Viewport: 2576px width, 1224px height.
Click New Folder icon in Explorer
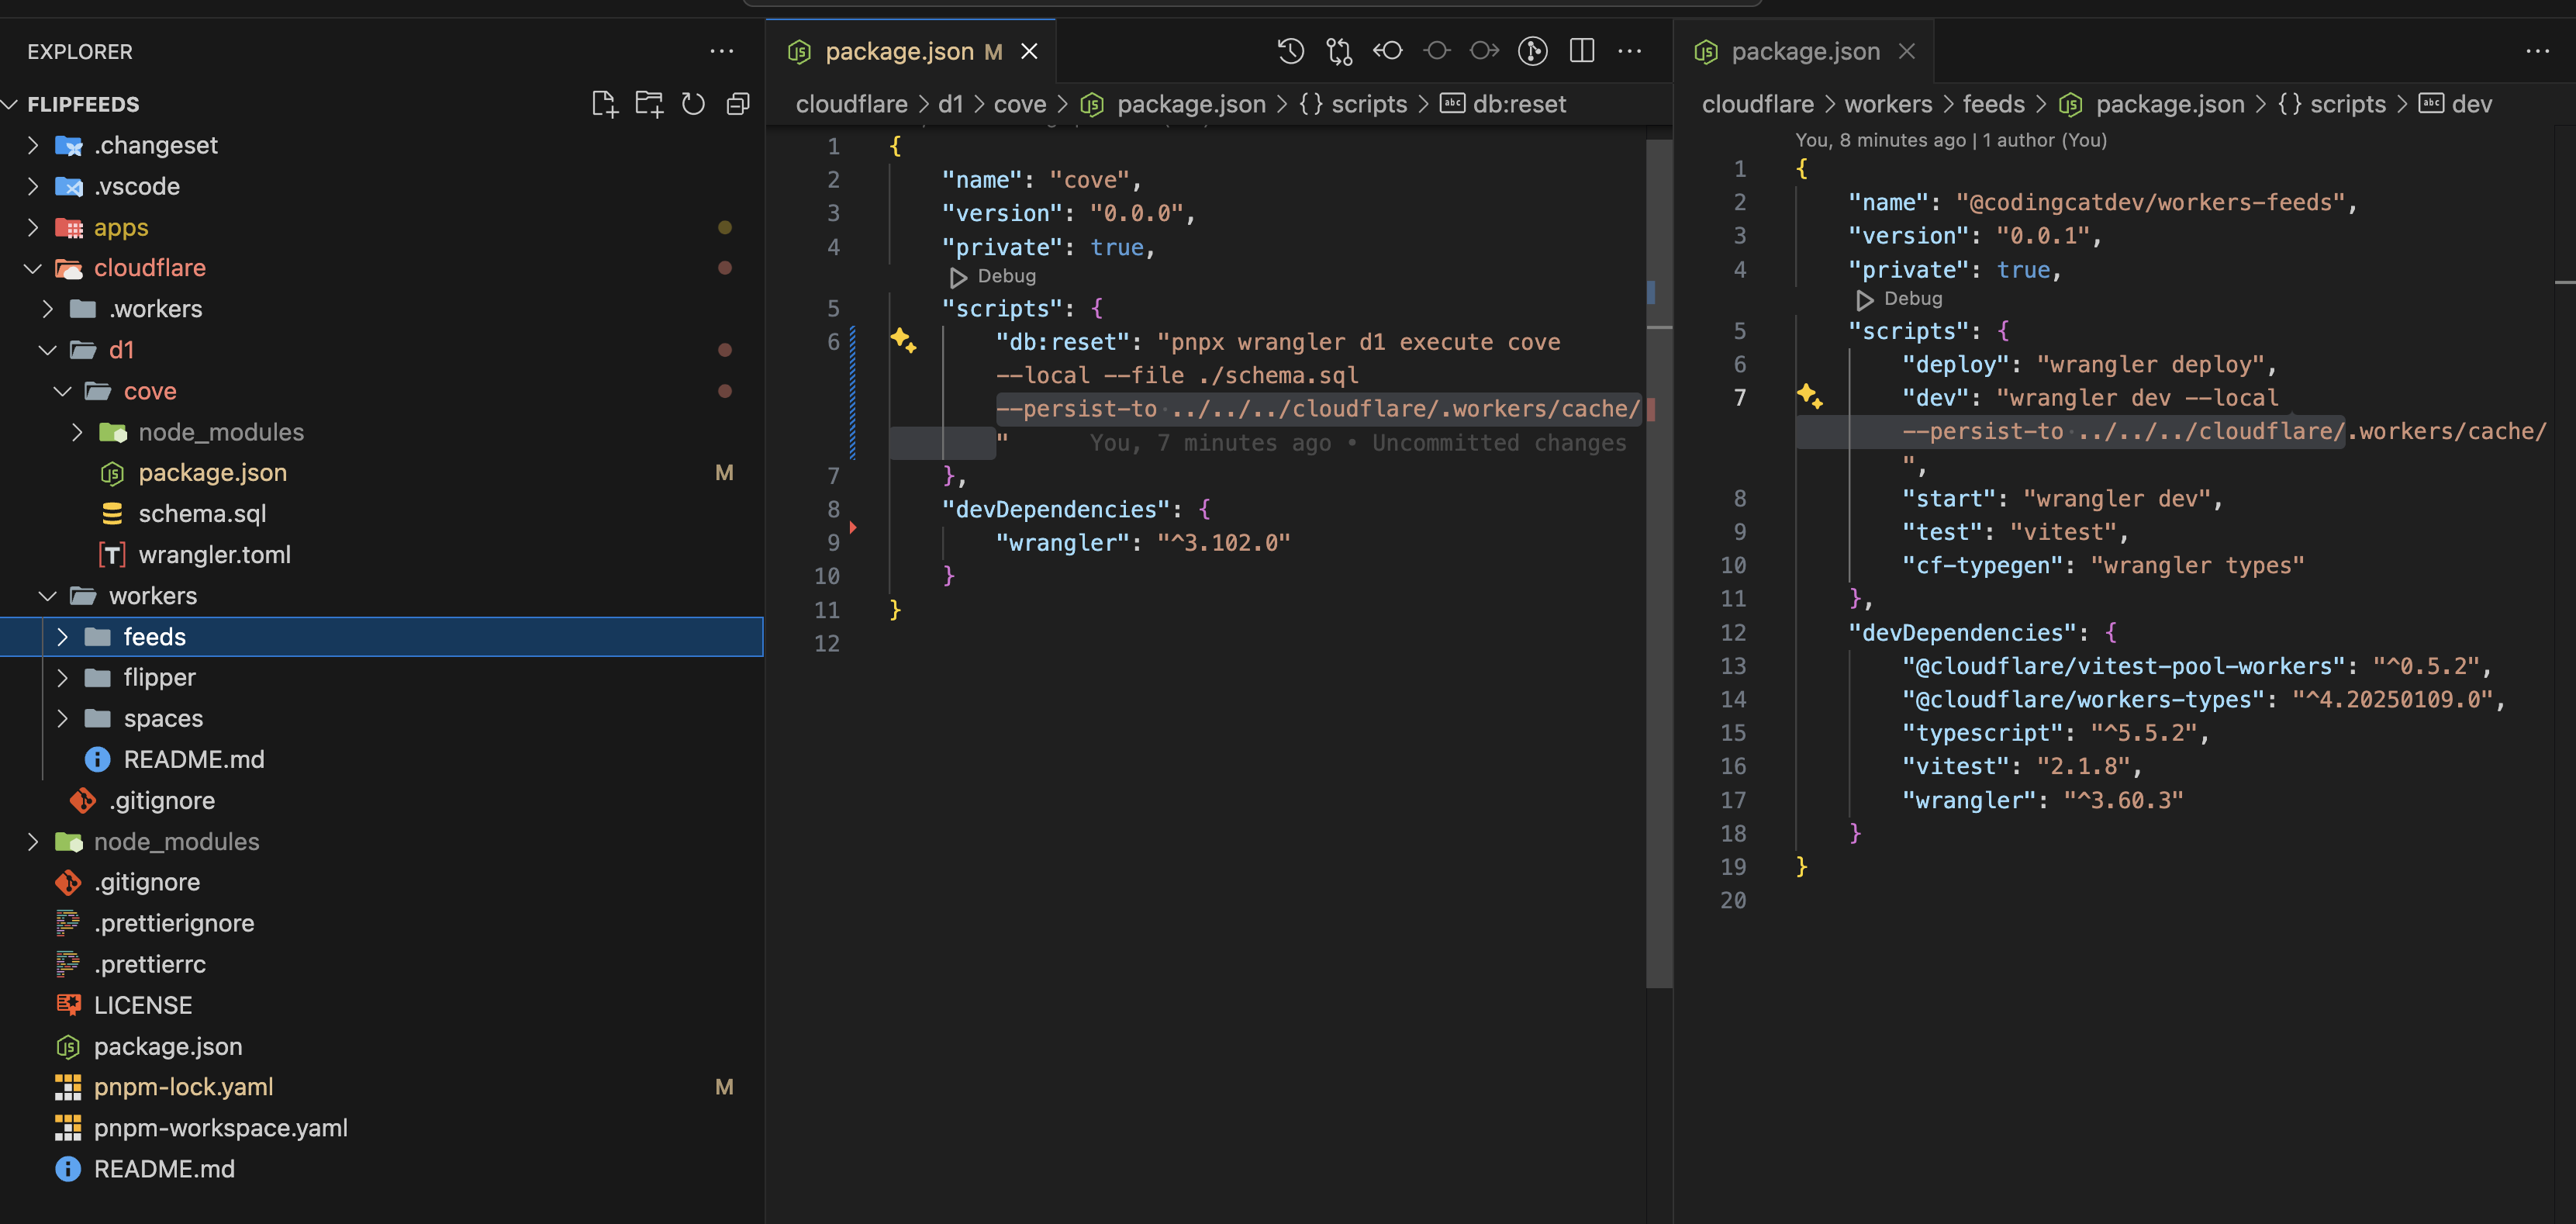(649, 104)
